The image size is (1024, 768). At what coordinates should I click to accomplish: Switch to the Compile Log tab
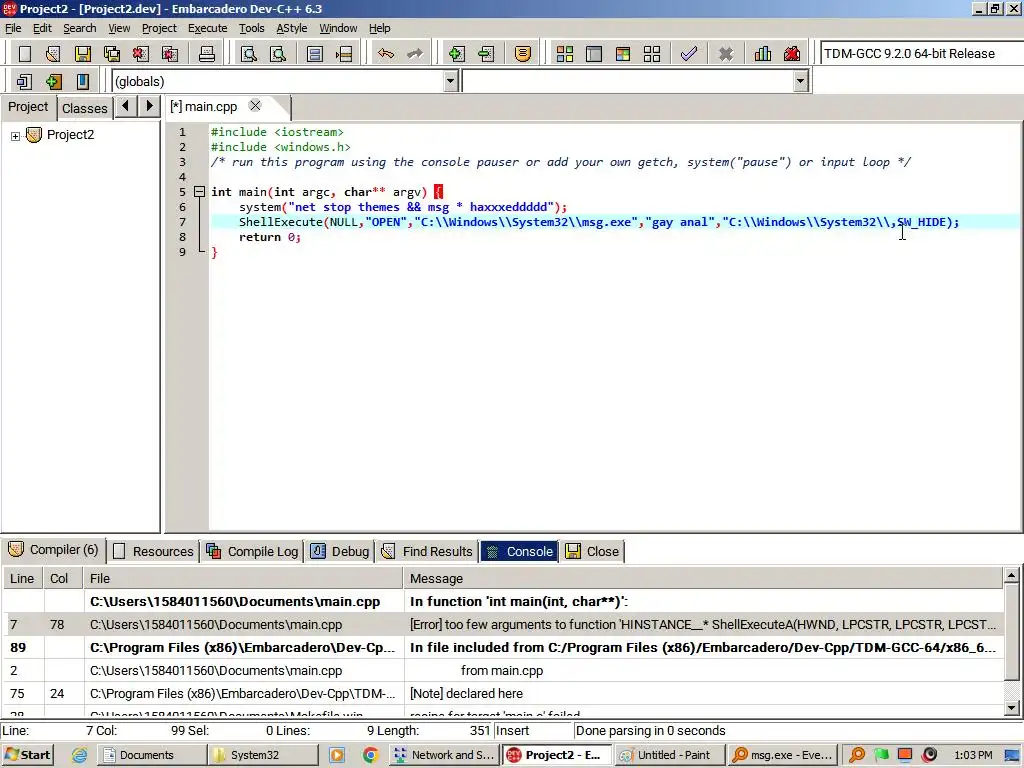click(253, 552)
